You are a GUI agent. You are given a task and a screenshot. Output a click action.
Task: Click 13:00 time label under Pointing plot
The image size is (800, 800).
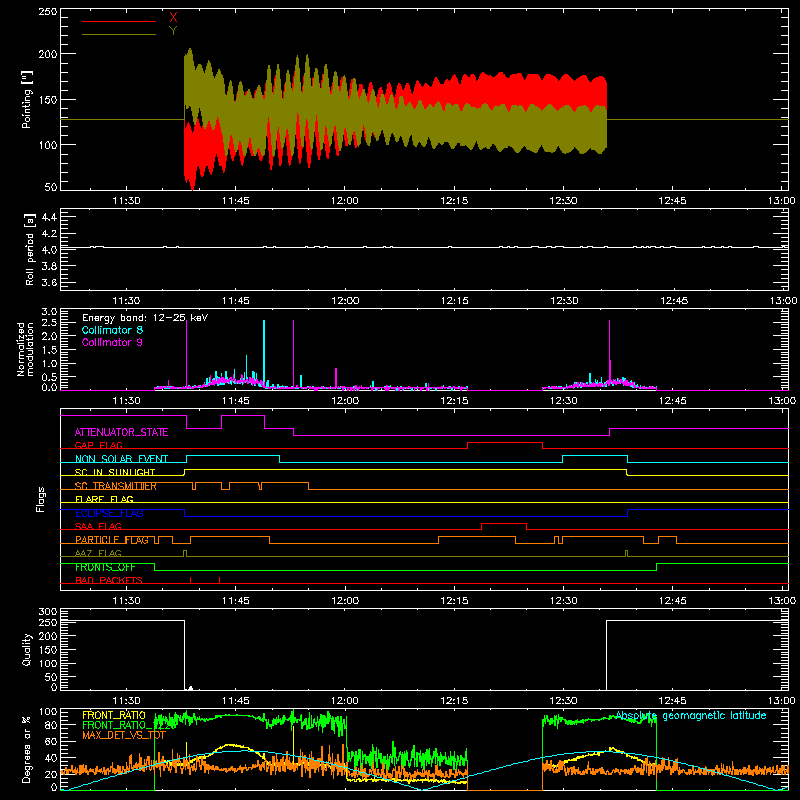[x=782, y=201]
